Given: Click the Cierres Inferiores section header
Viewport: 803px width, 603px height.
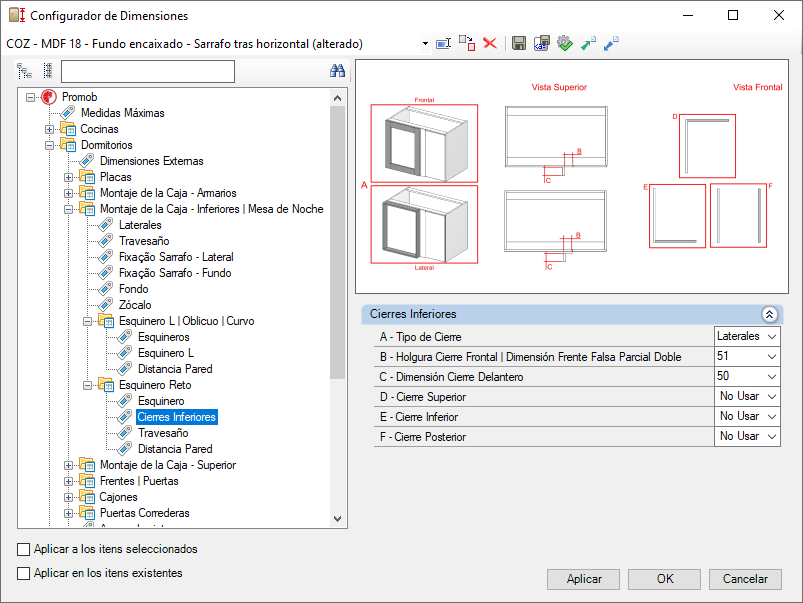Looking at the screenshot, I should tap(572, 314).
